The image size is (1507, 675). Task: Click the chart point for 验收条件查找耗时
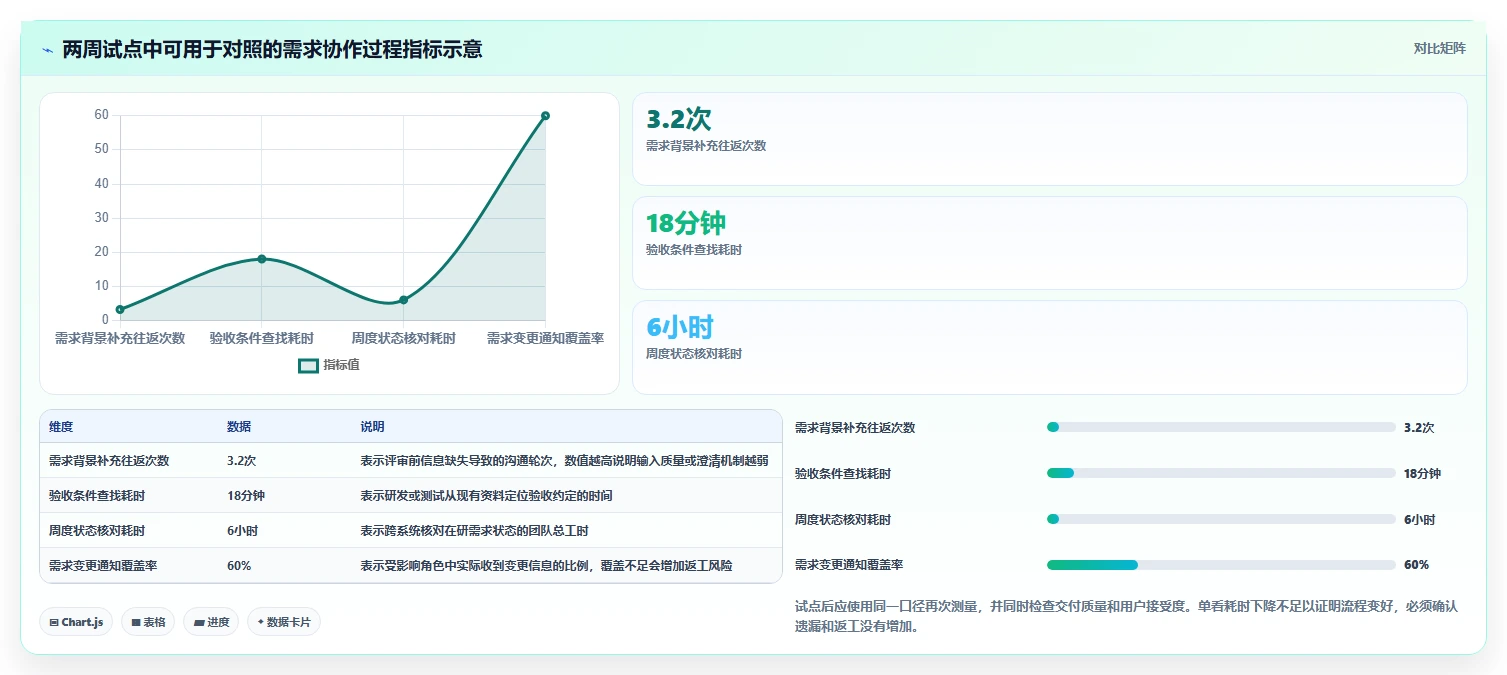pos(262,259)
